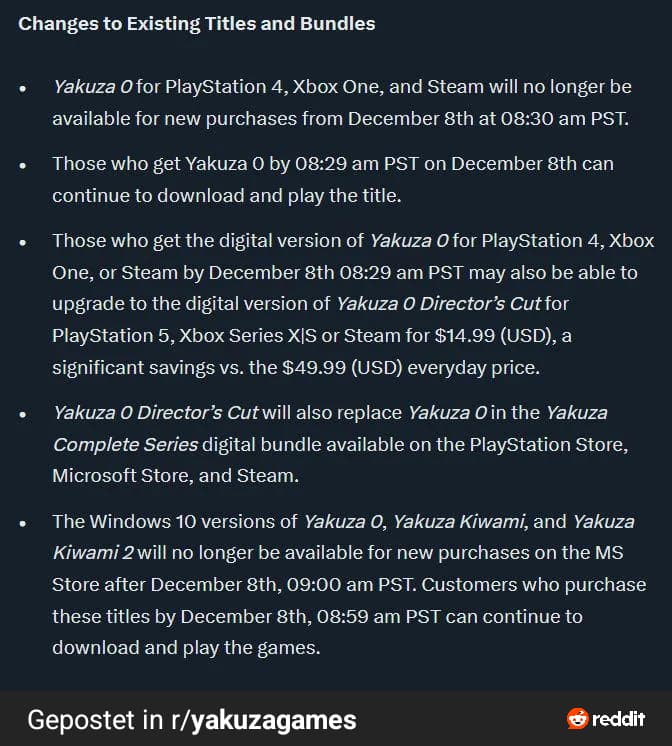
Task: Click the reddit wordmark text
Action: (x=619, y=719)
